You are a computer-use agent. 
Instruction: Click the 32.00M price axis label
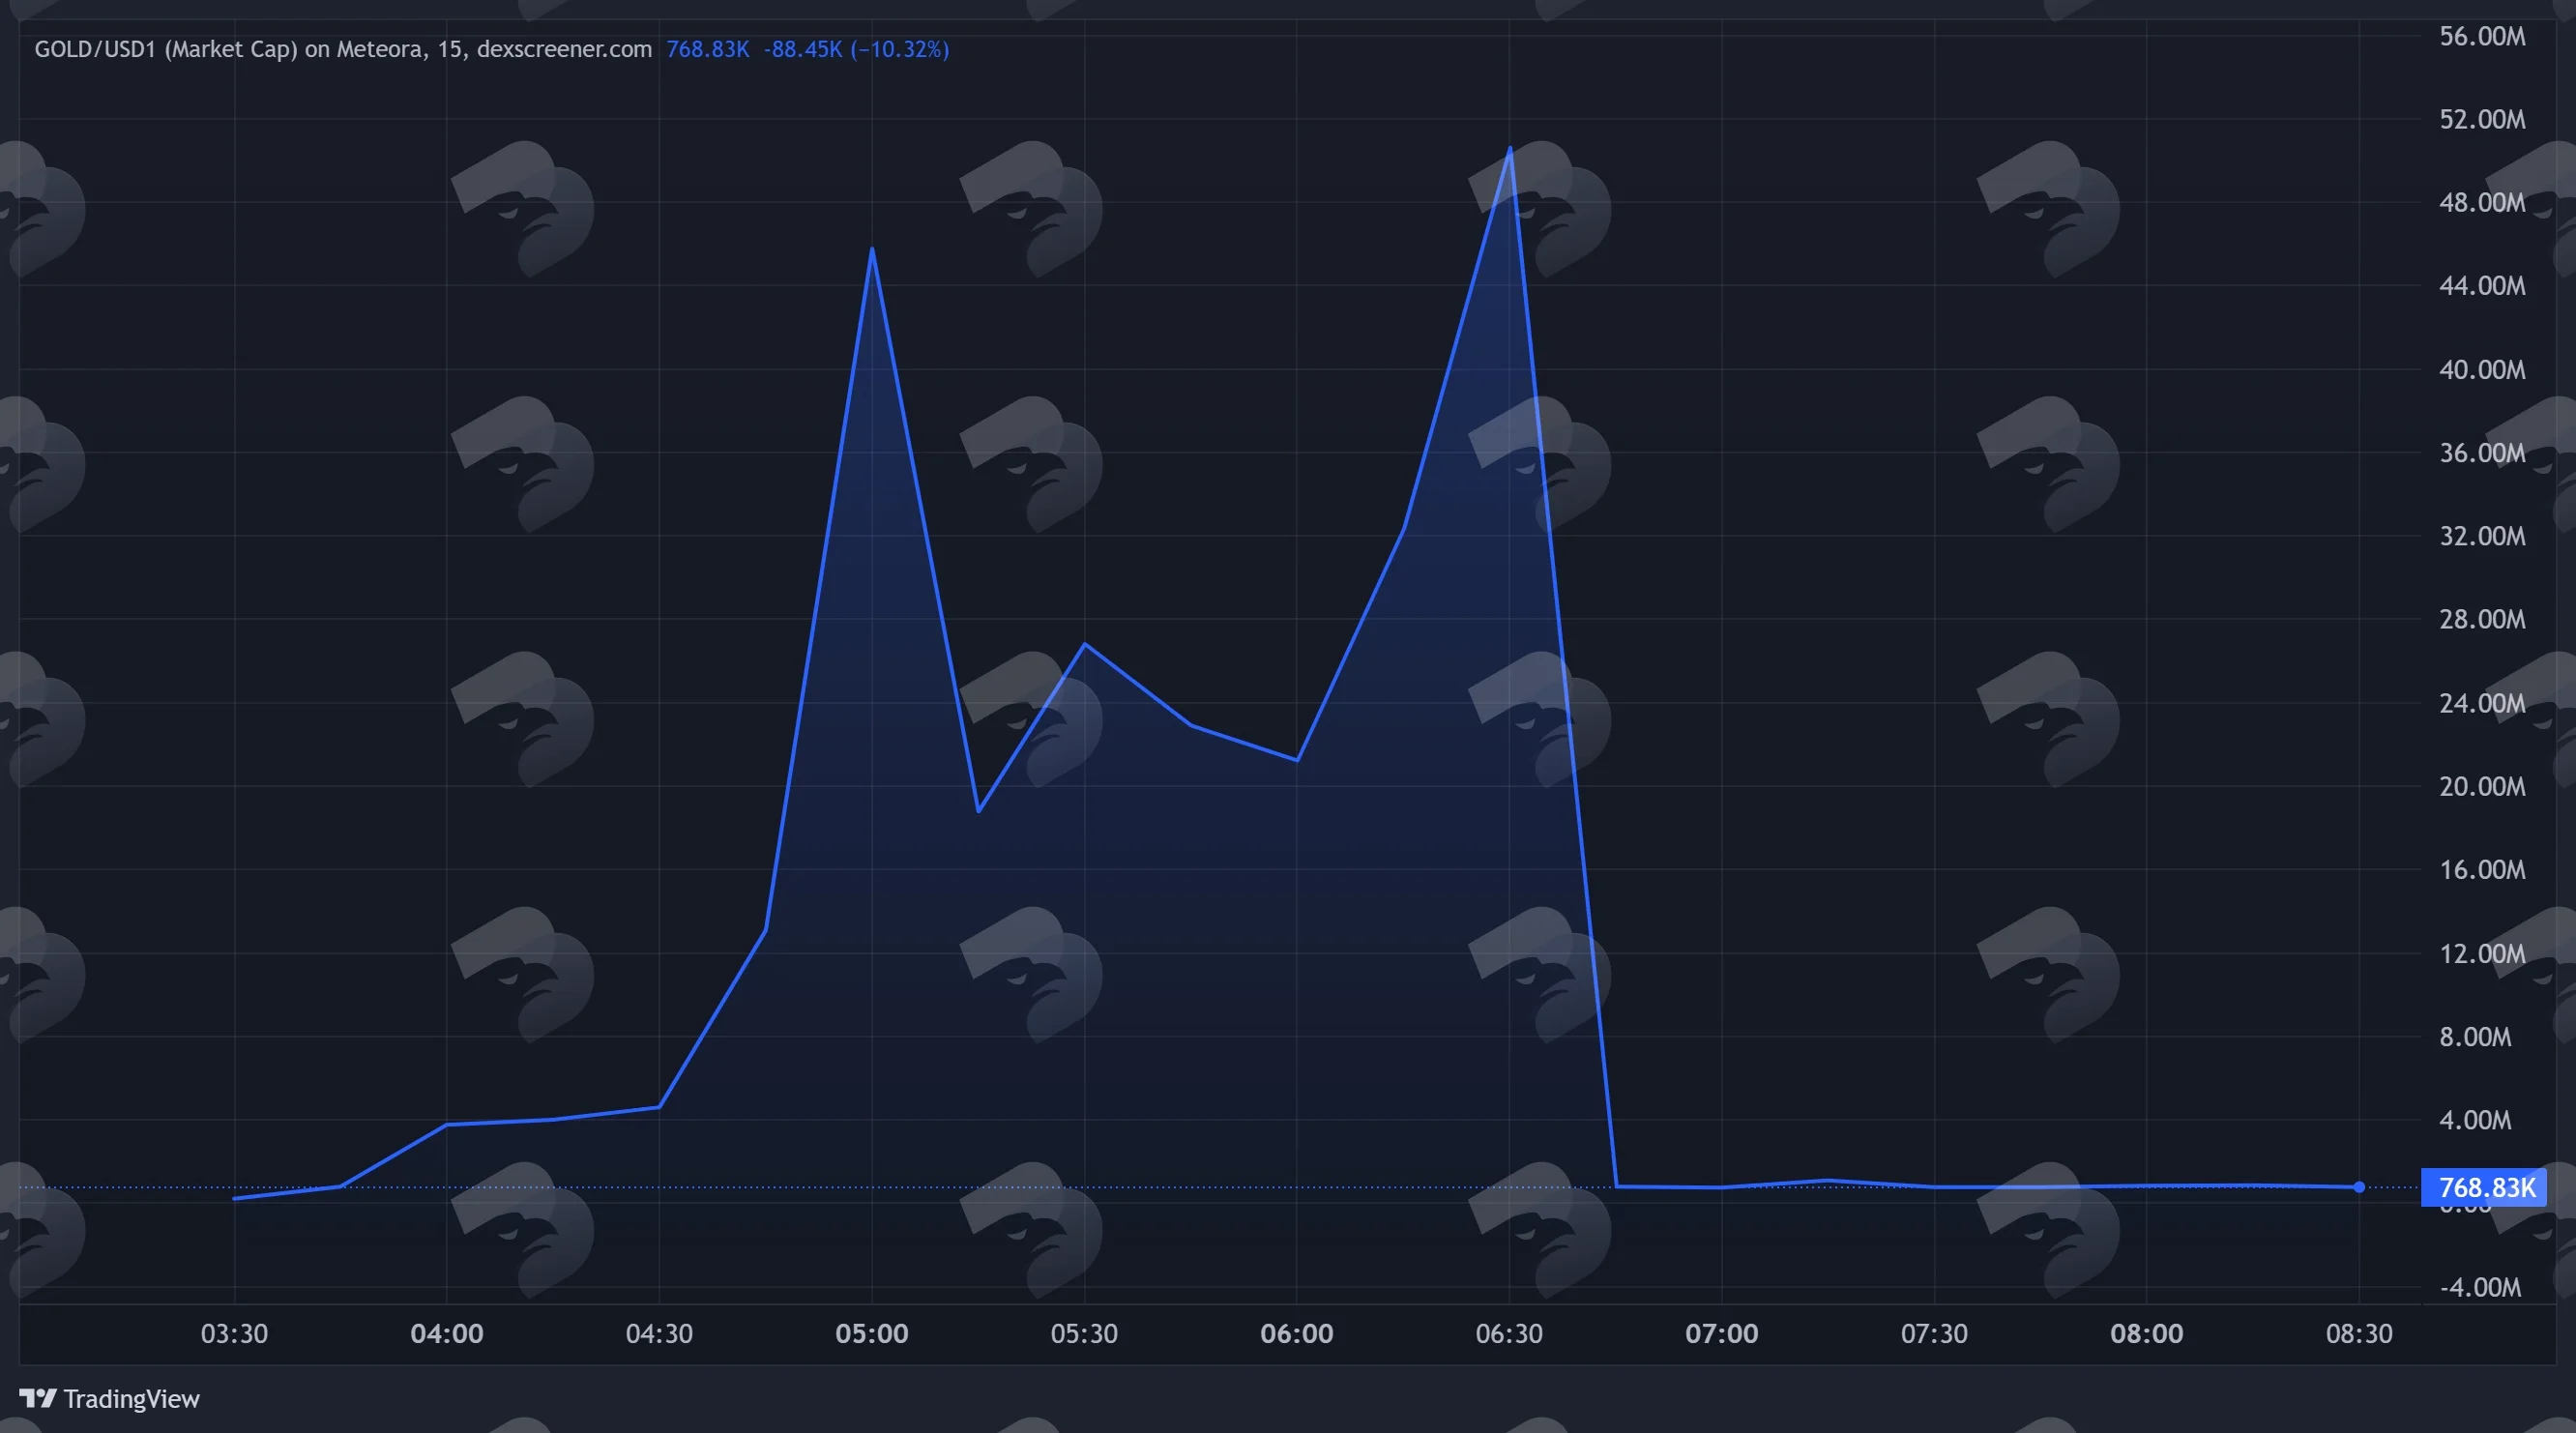pyautogui.click(x=2482, y=536)
